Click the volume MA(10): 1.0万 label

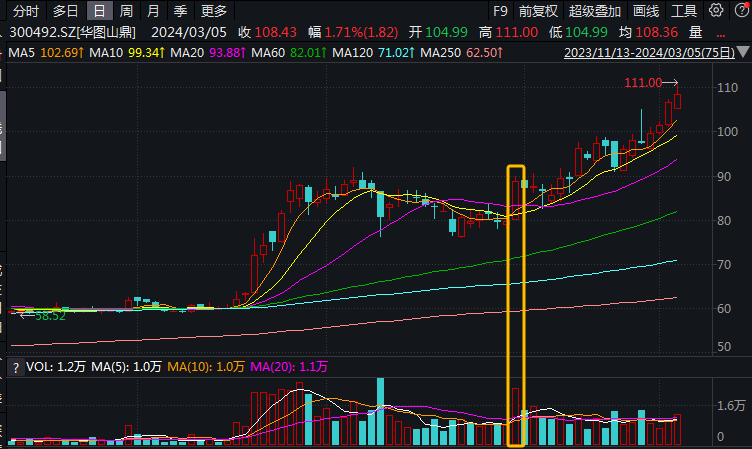pos(206,367)
